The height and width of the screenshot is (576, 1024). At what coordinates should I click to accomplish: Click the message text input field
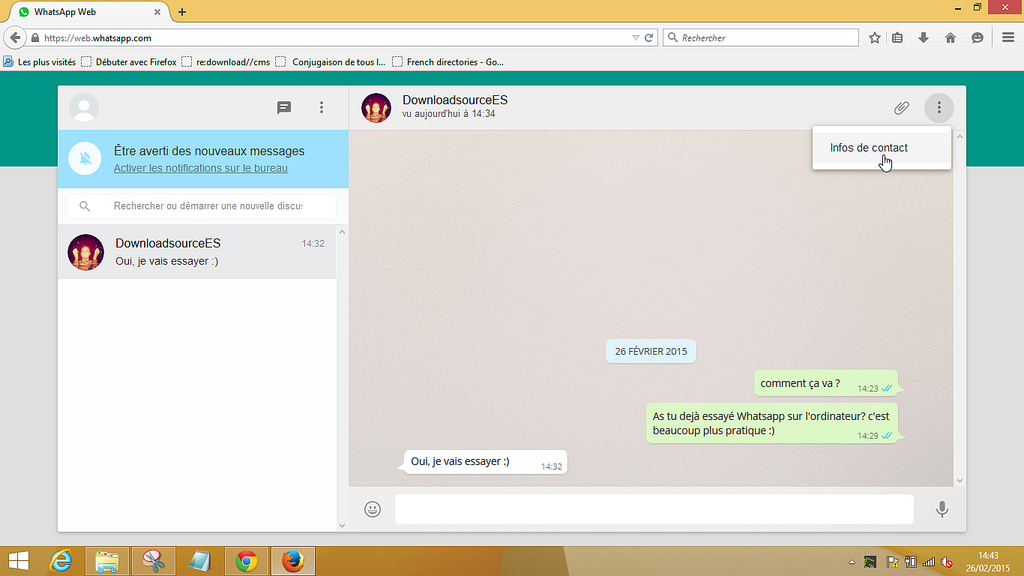[654, 509]
